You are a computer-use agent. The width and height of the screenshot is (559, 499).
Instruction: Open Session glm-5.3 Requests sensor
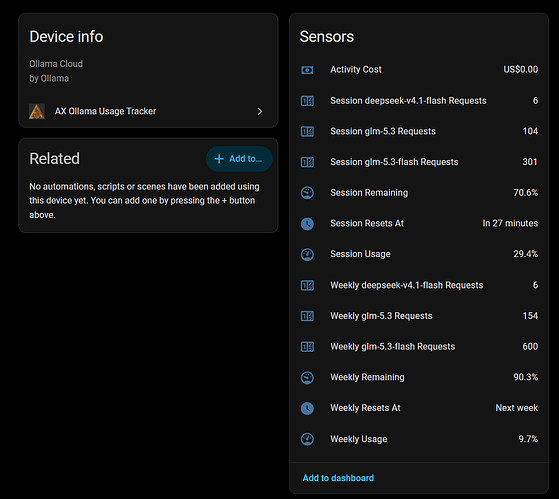tap(419, 132)
